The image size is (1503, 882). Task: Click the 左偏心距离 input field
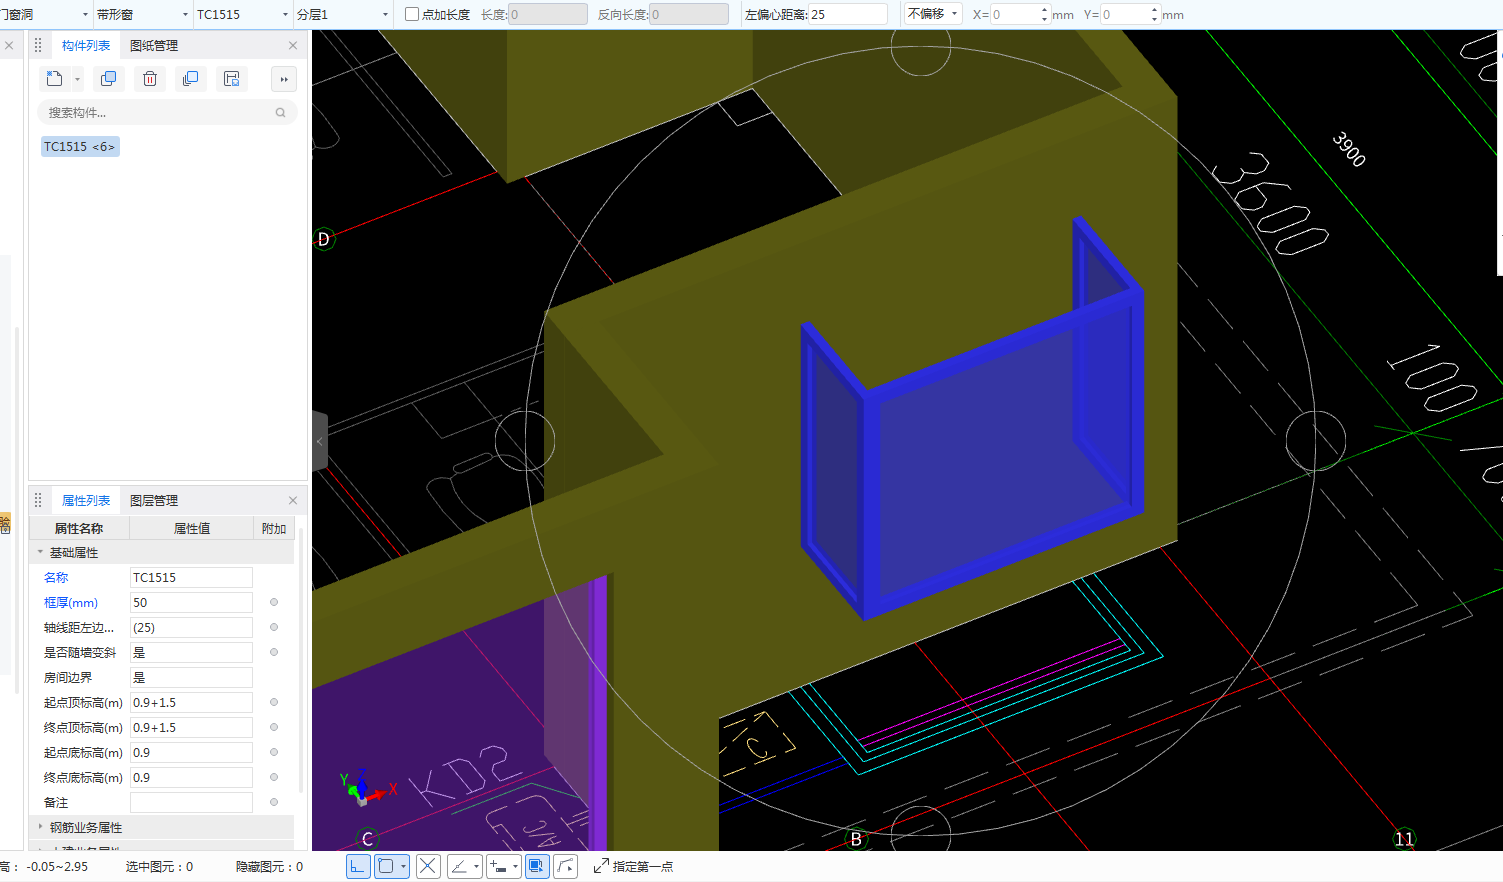[848, 15]
